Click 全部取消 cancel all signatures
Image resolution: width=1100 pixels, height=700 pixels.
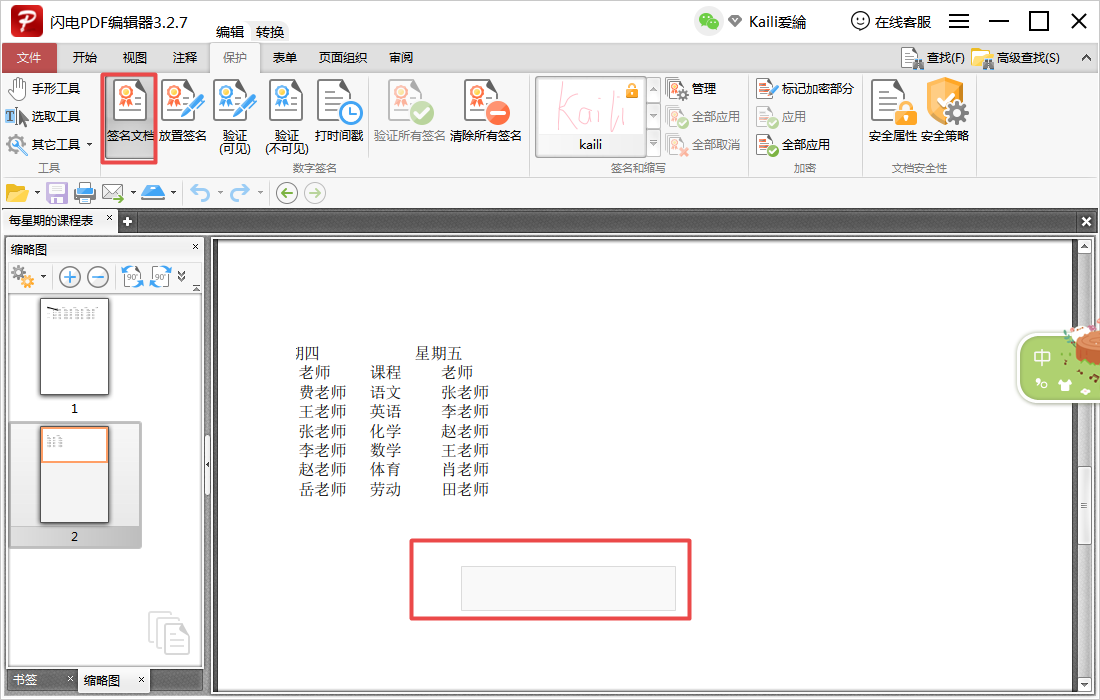click(x=703, y=144)
